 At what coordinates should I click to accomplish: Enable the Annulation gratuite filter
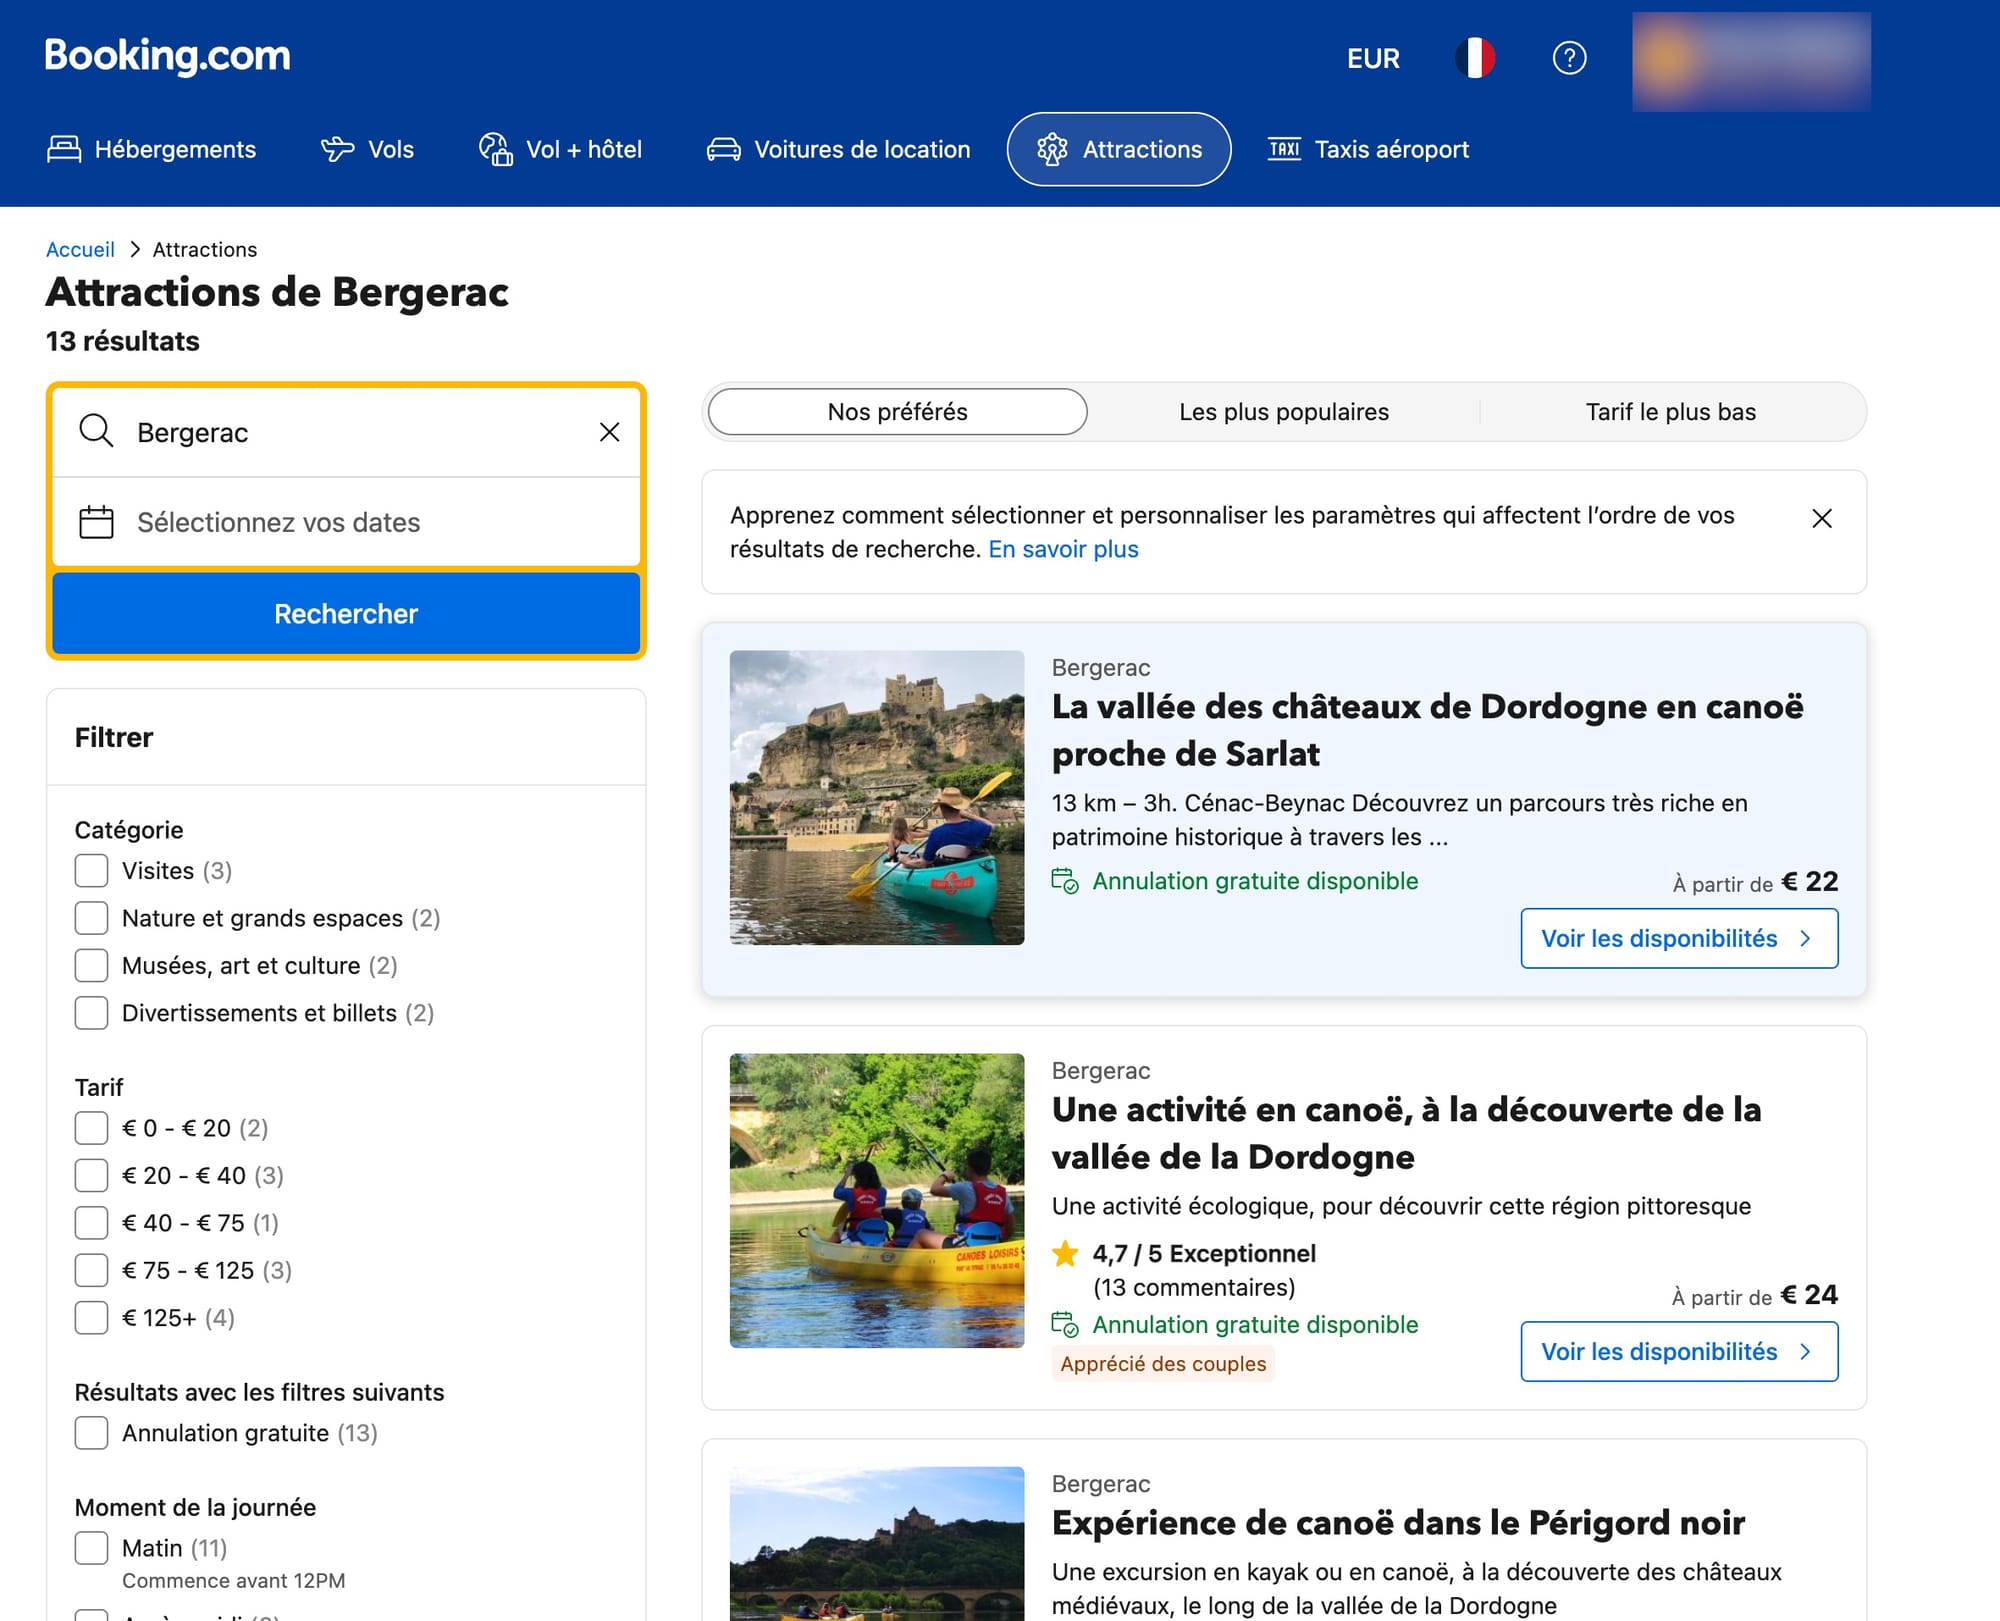tap(92, 1433)
